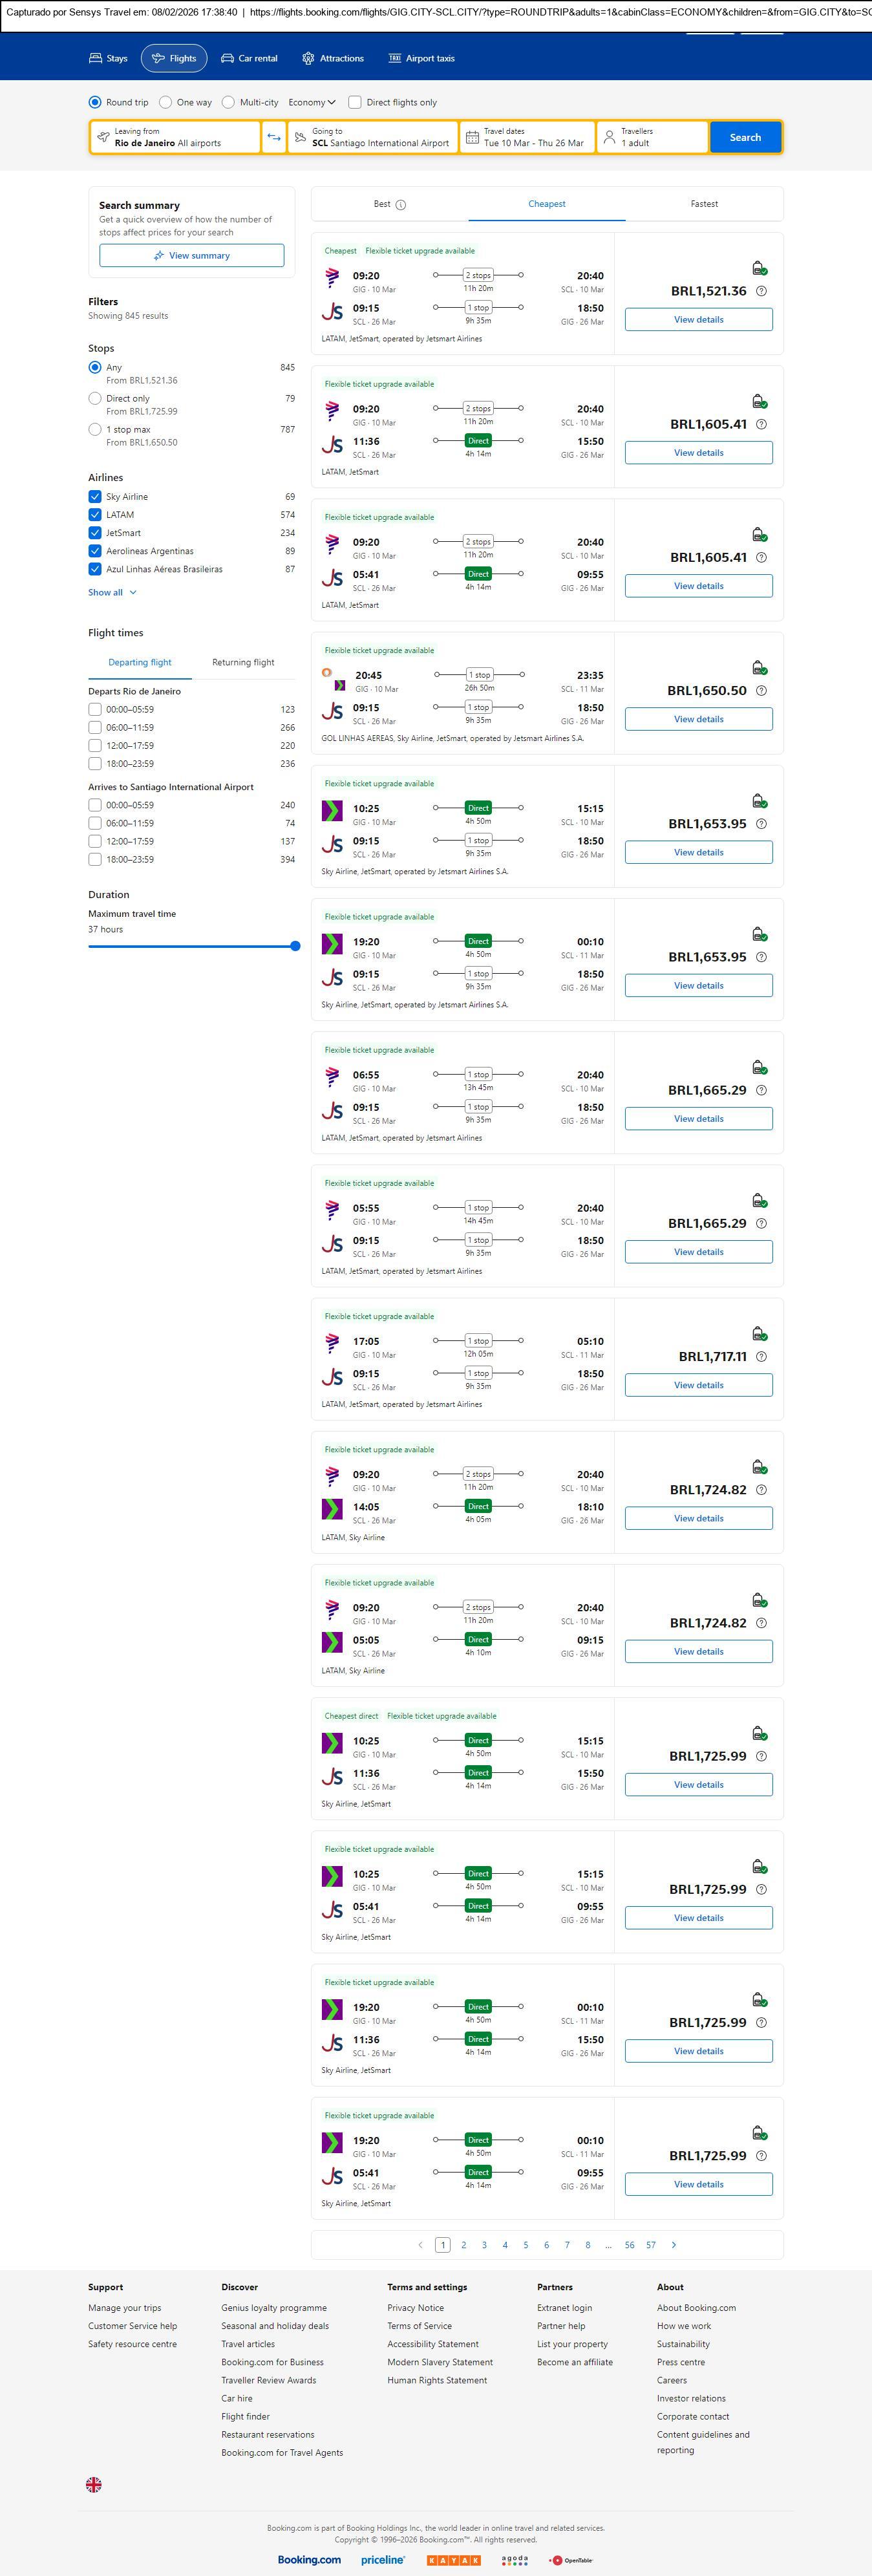Enable the Direct flights only checkbox

(x=354, y=102)
